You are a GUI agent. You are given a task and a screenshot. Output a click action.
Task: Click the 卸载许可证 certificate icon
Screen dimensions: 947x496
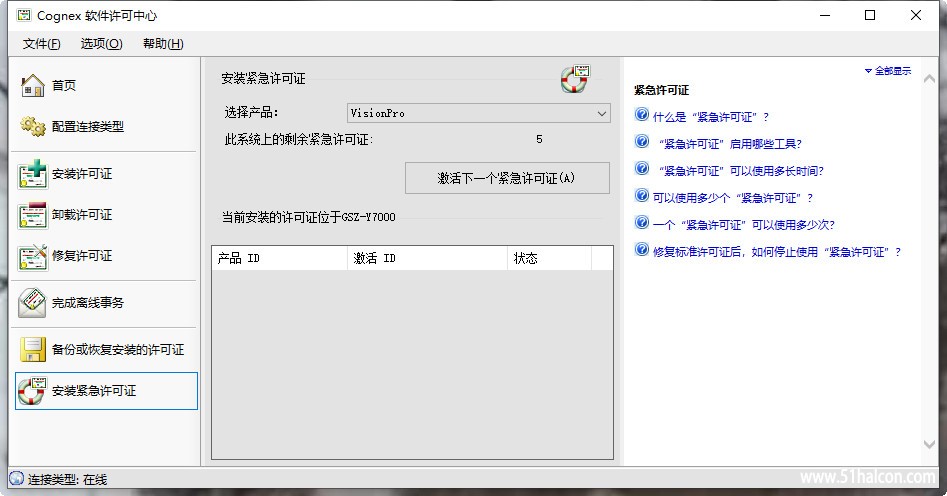pyautogui.click(x=33, y=215)
